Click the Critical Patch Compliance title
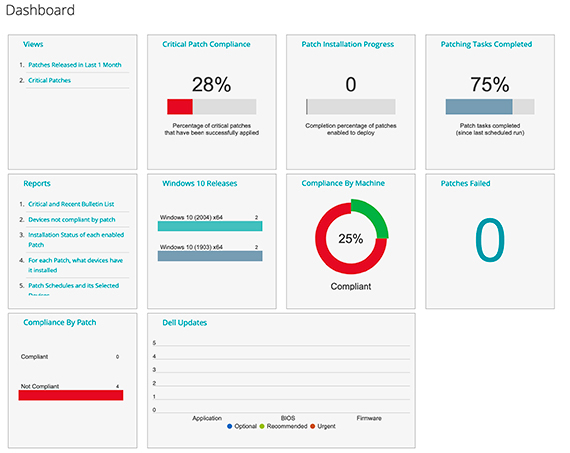Screen dimensions: 570x453 (x=206, y=44)
